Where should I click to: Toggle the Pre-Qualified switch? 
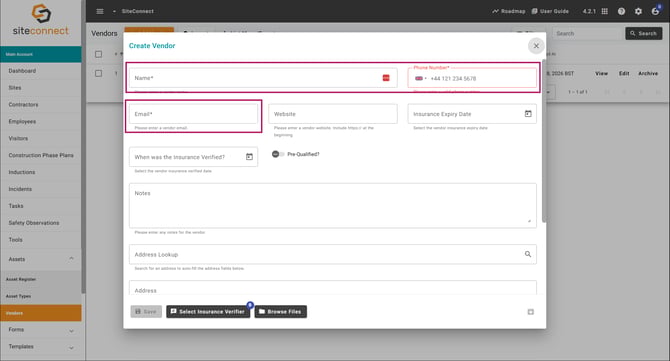click(278, 154)
